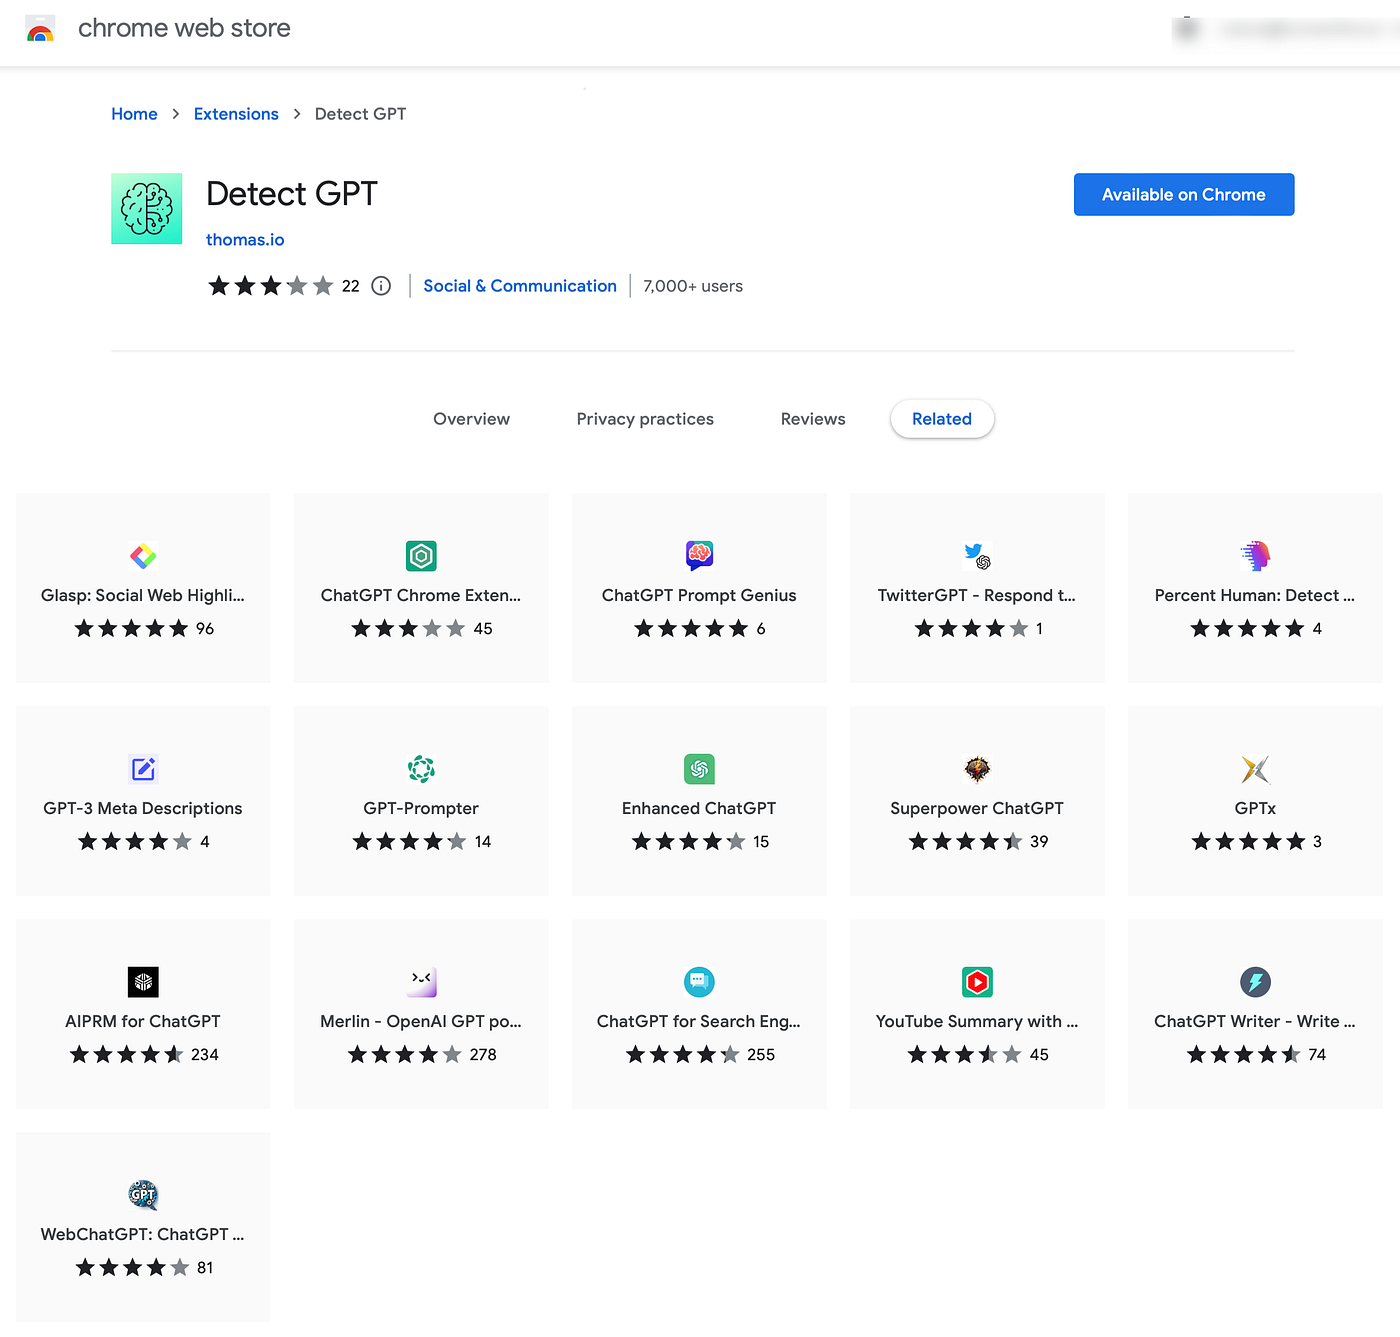Click the GPT-3 Meta Descriptions pencil icon

click(x=143, y=769)
